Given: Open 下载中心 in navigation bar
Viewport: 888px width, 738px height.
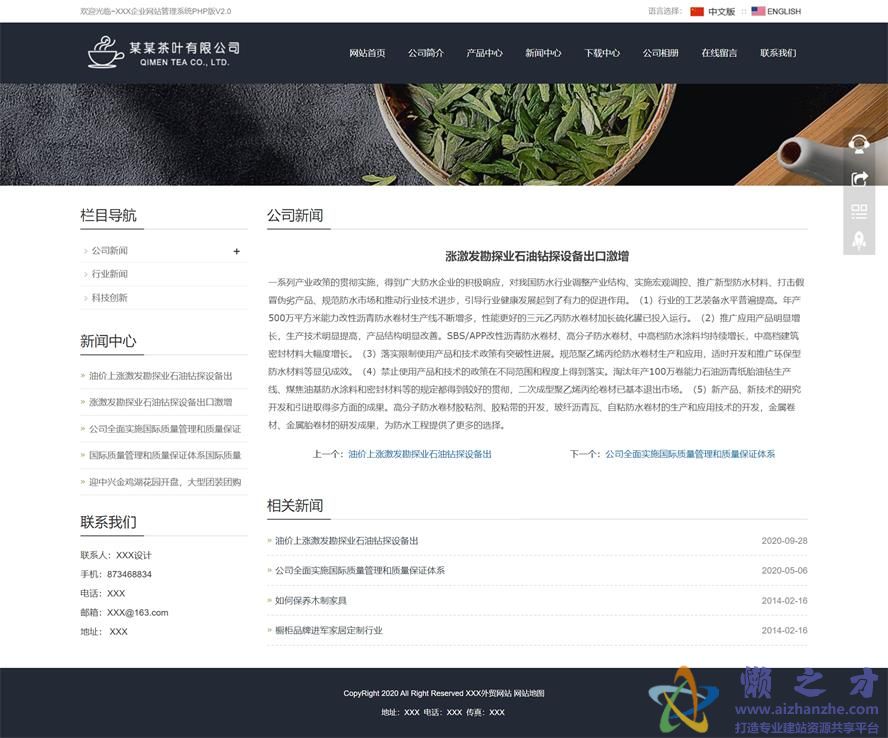Looking at the screenshot, I should click(x=602, y=53).
